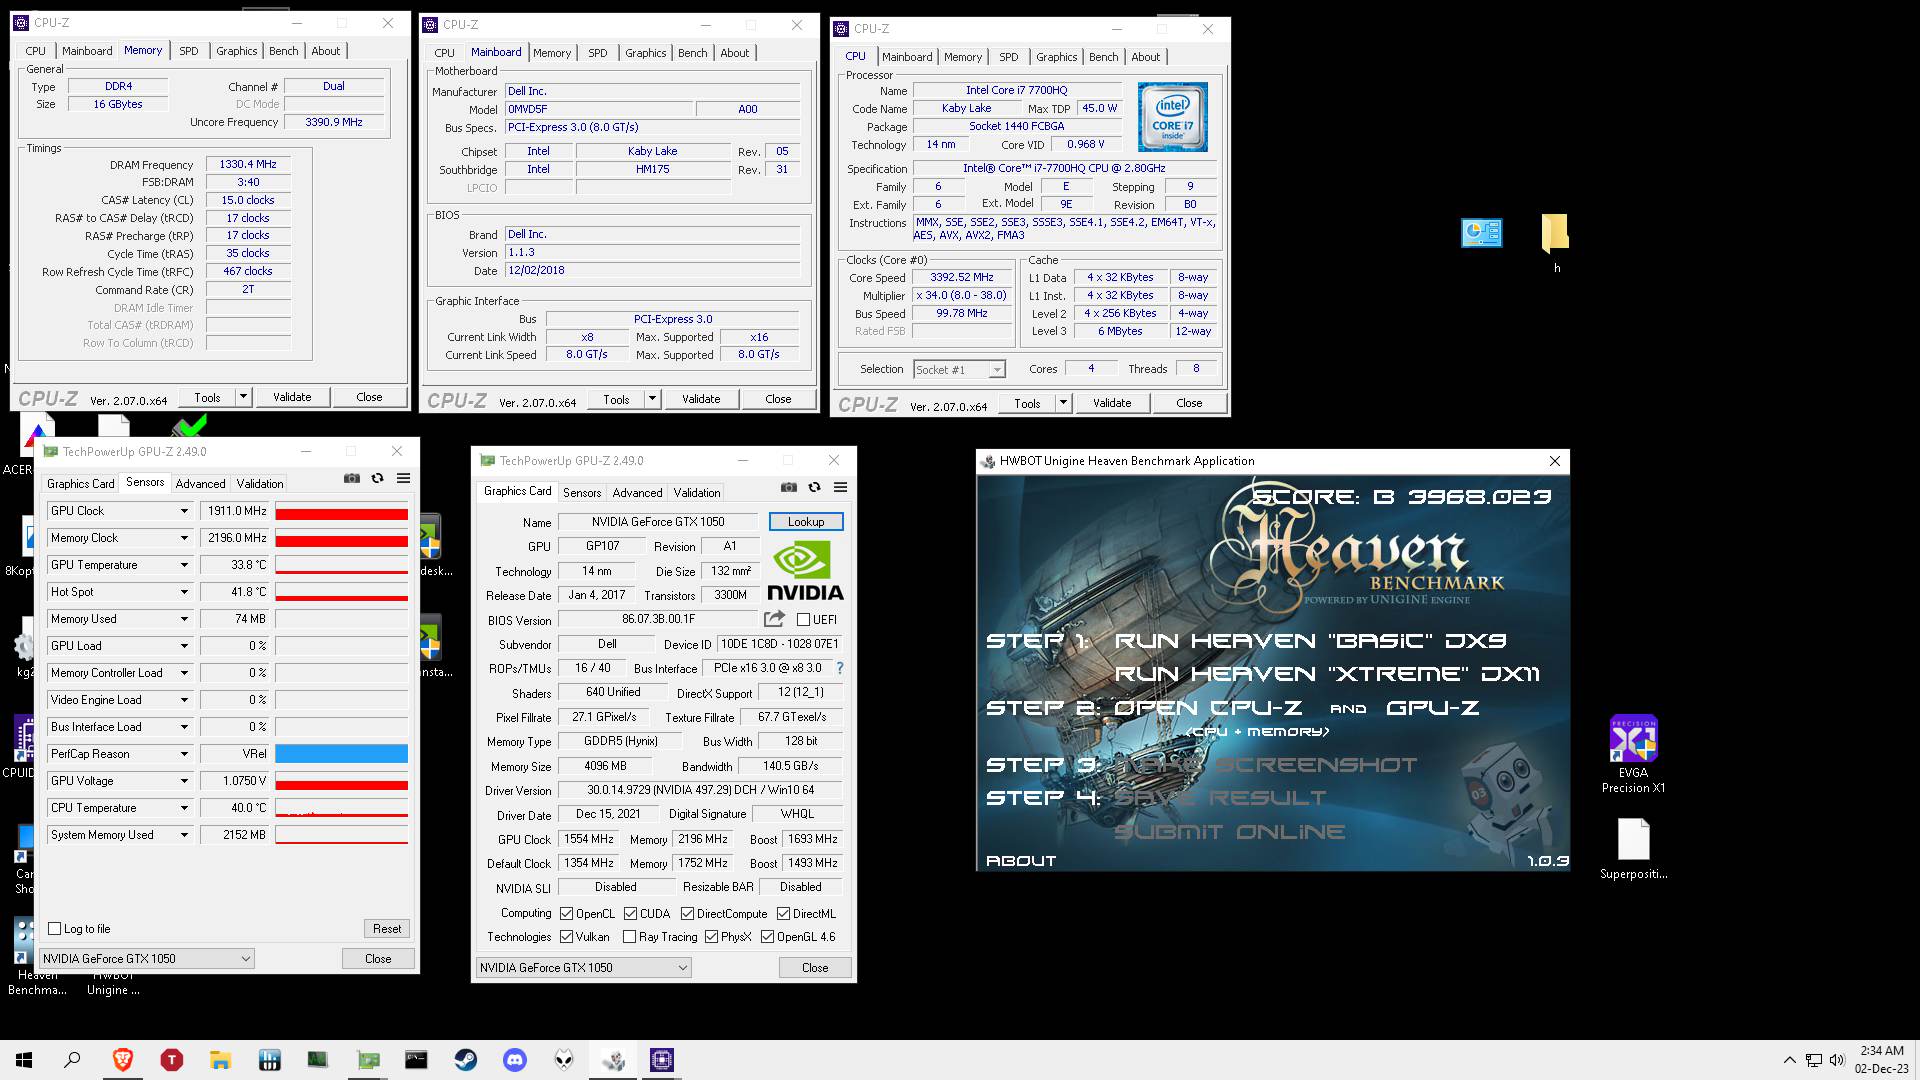Open the desktop folder named h
The height and width of the screenshot is (1080, 1920).
click(1555, 242)
